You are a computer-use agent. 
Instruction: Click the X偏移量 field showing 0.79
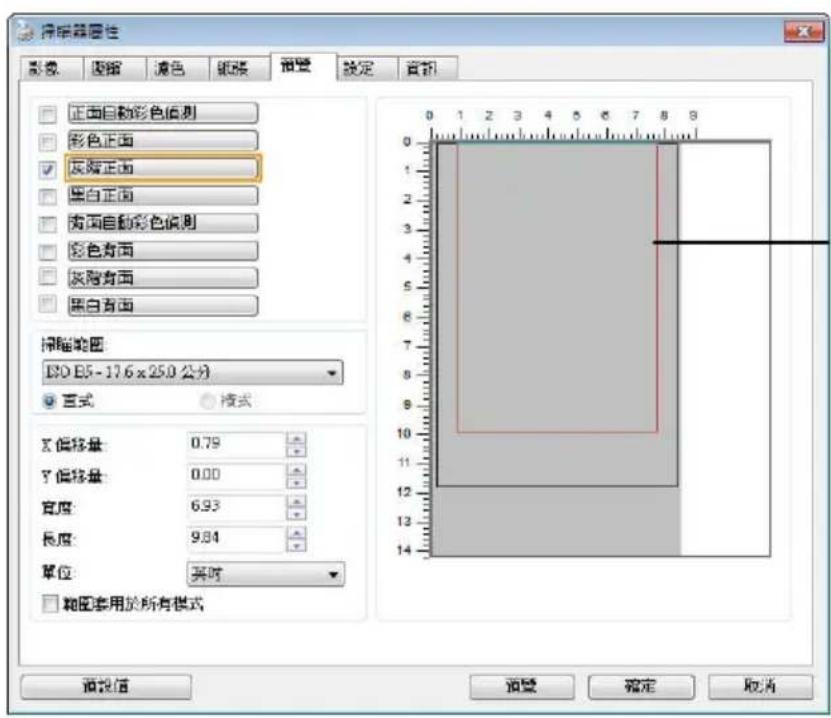236,444
